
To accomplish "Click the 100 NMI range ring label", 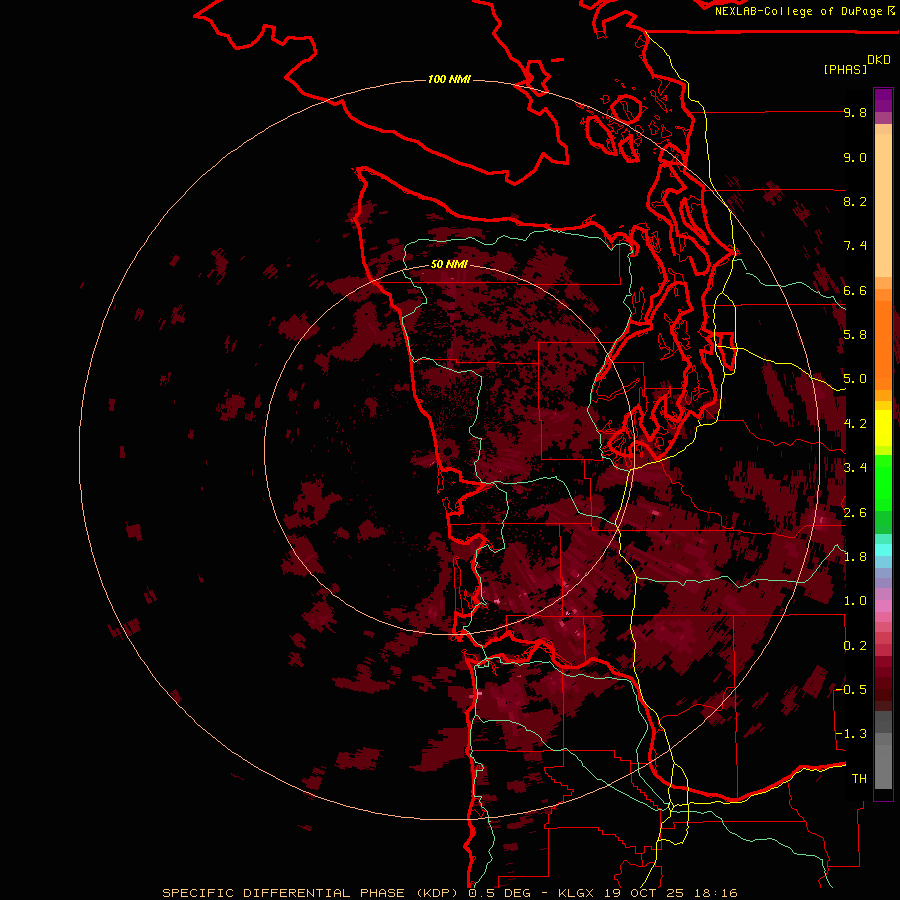I will [x=449, y=79].
